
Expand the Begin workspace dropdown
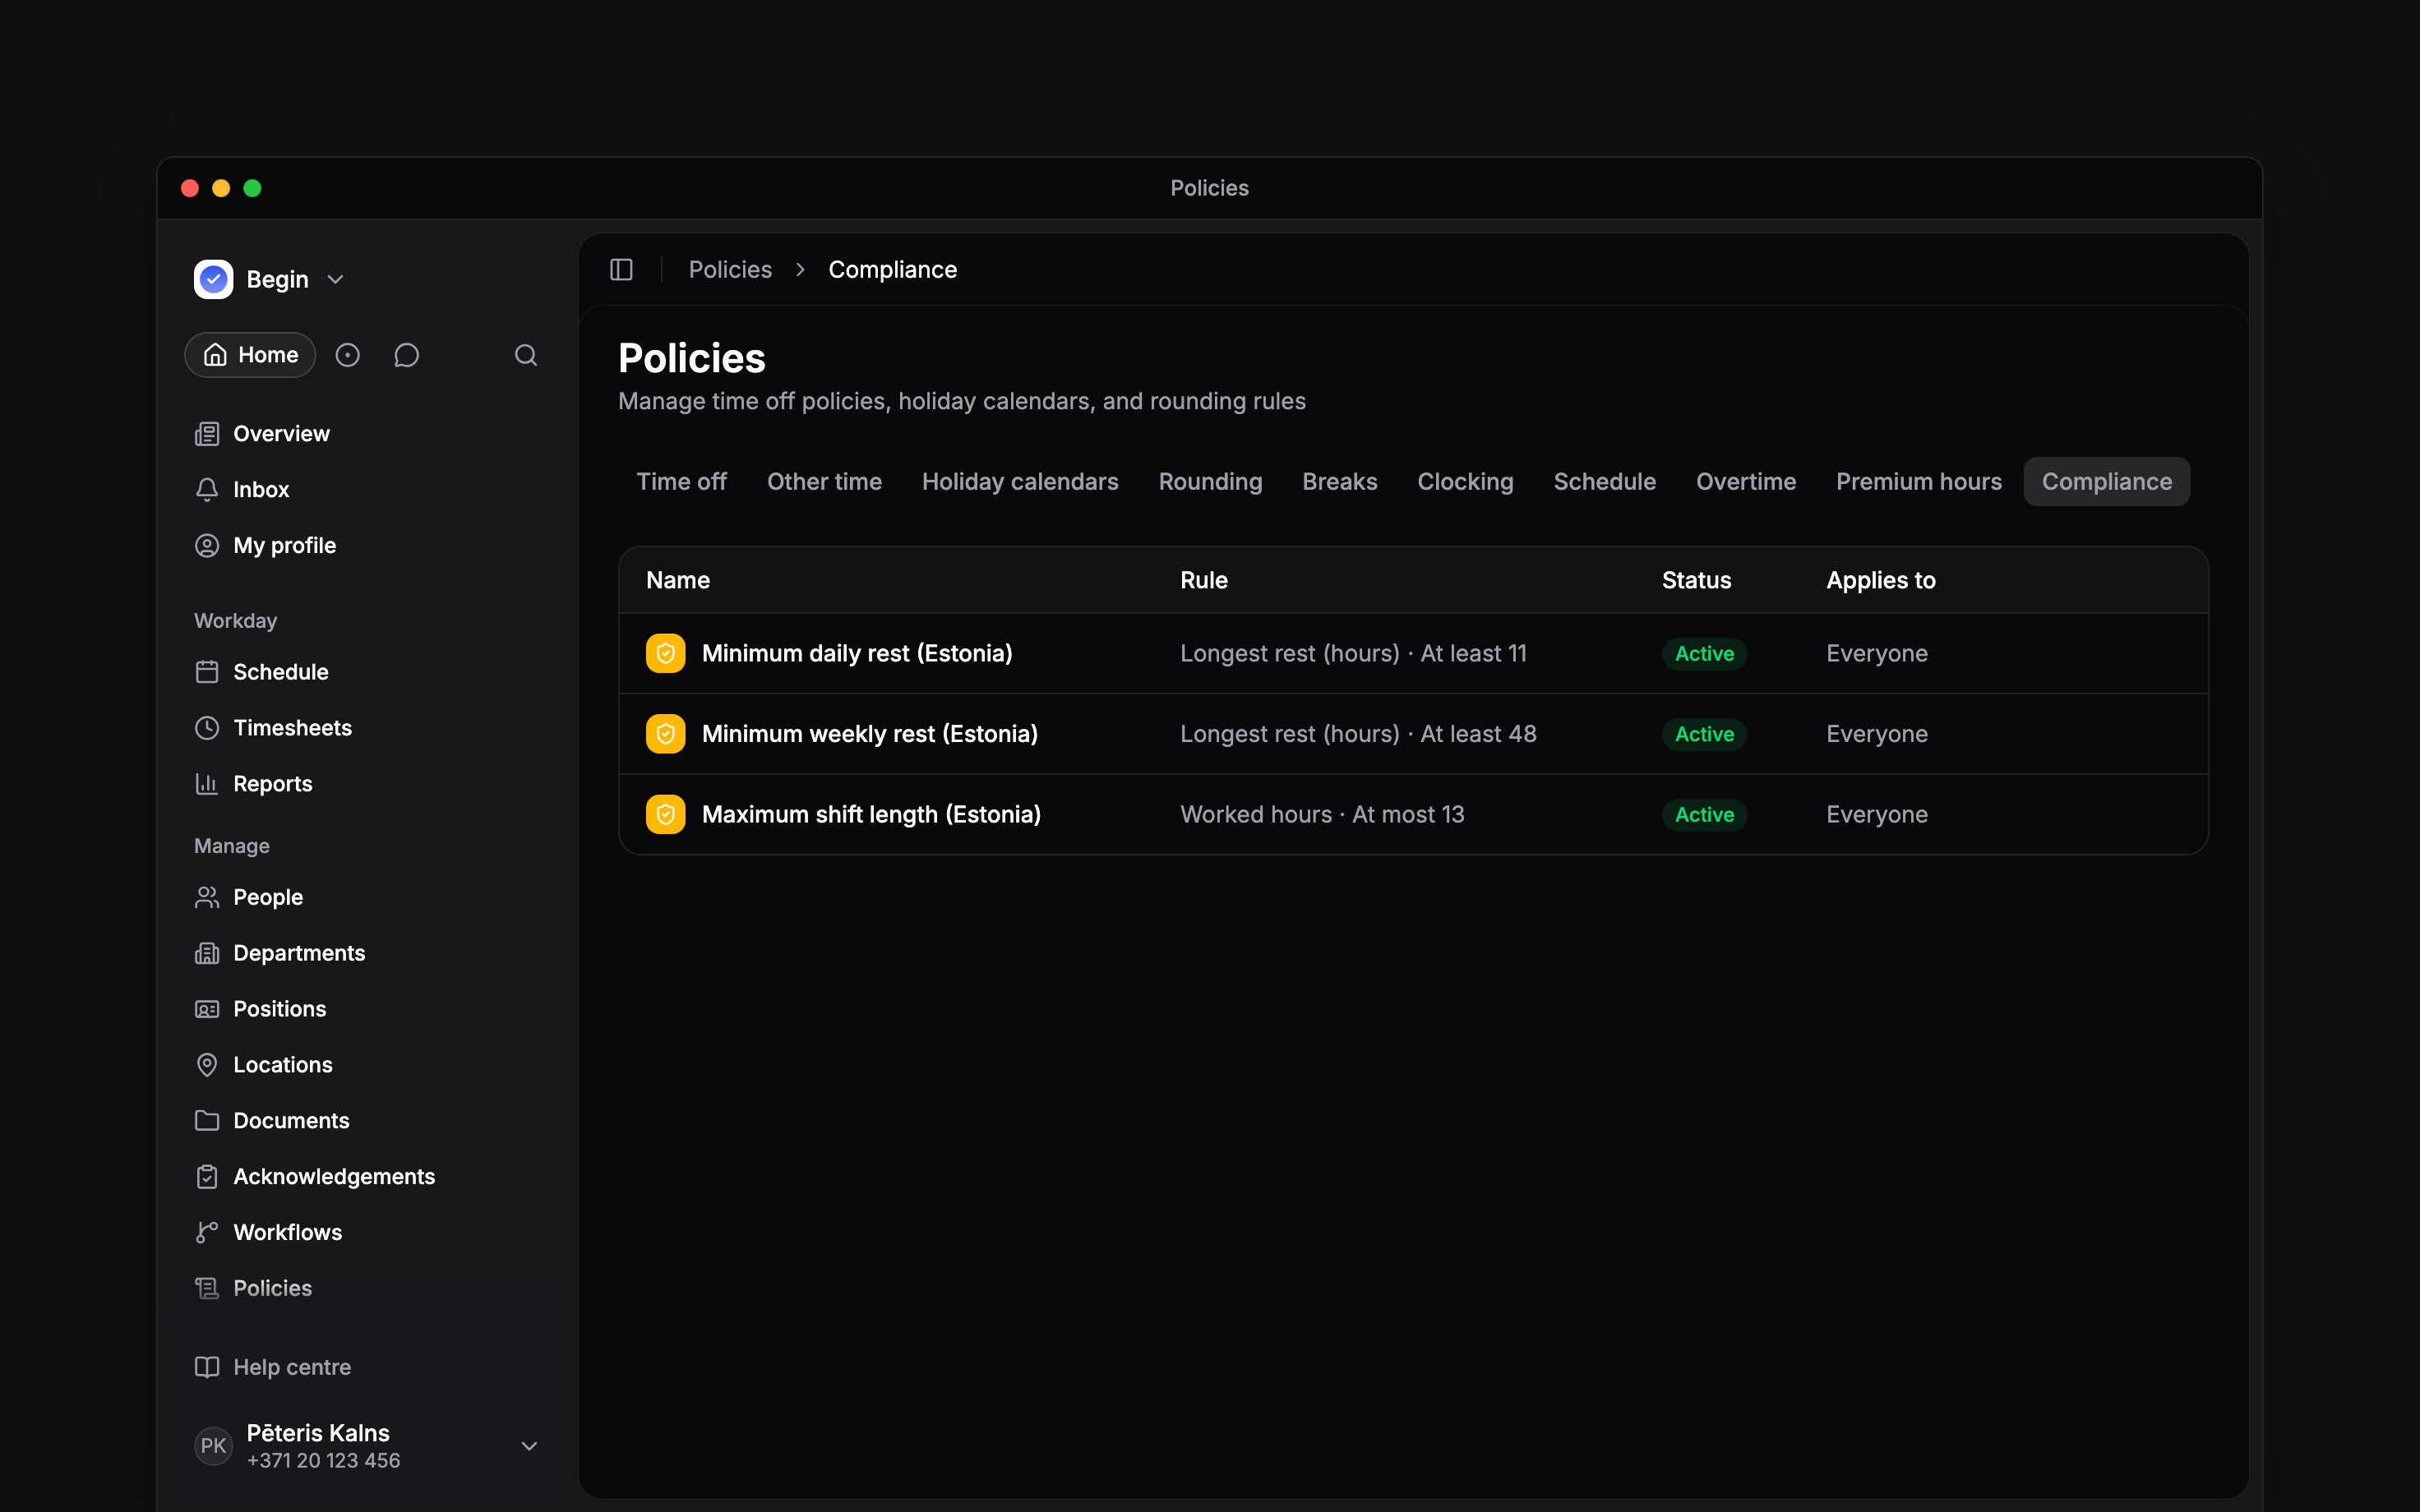[x=336, y=280]
